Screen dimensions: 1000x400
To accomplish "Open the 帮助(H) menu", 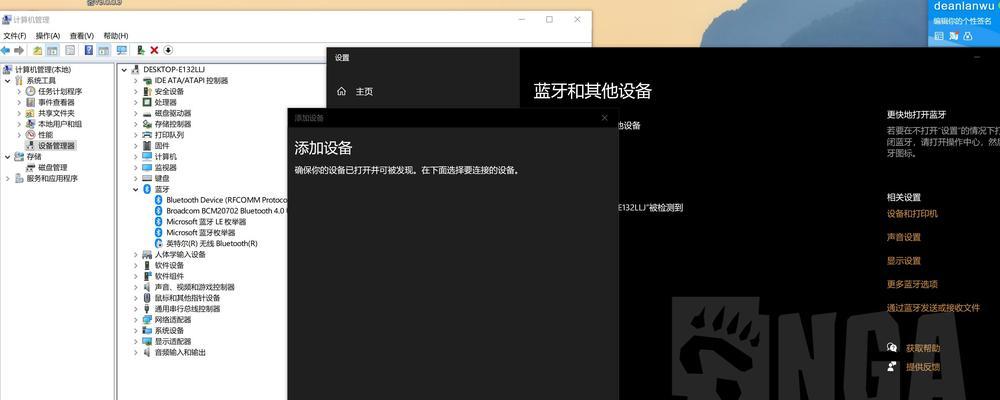I will point(115,36).
